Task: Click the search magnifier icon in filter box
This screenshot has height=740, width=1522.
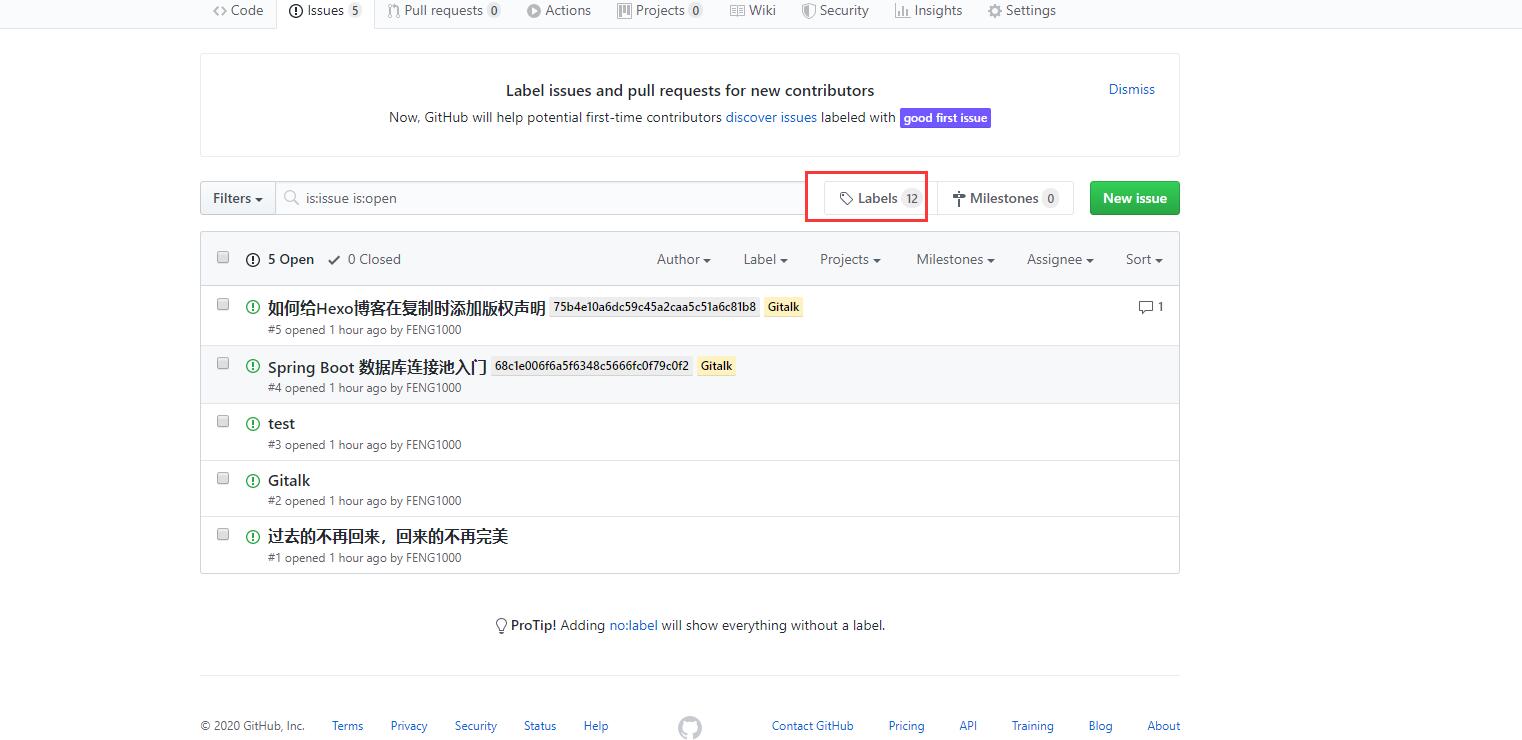Action: (291, 198)
